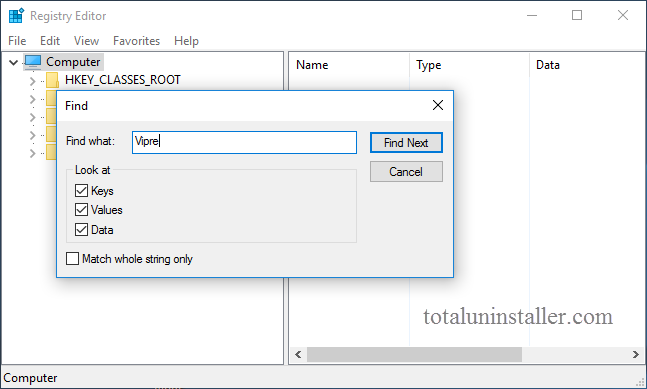Select the Computer tree label

point(73,62)
